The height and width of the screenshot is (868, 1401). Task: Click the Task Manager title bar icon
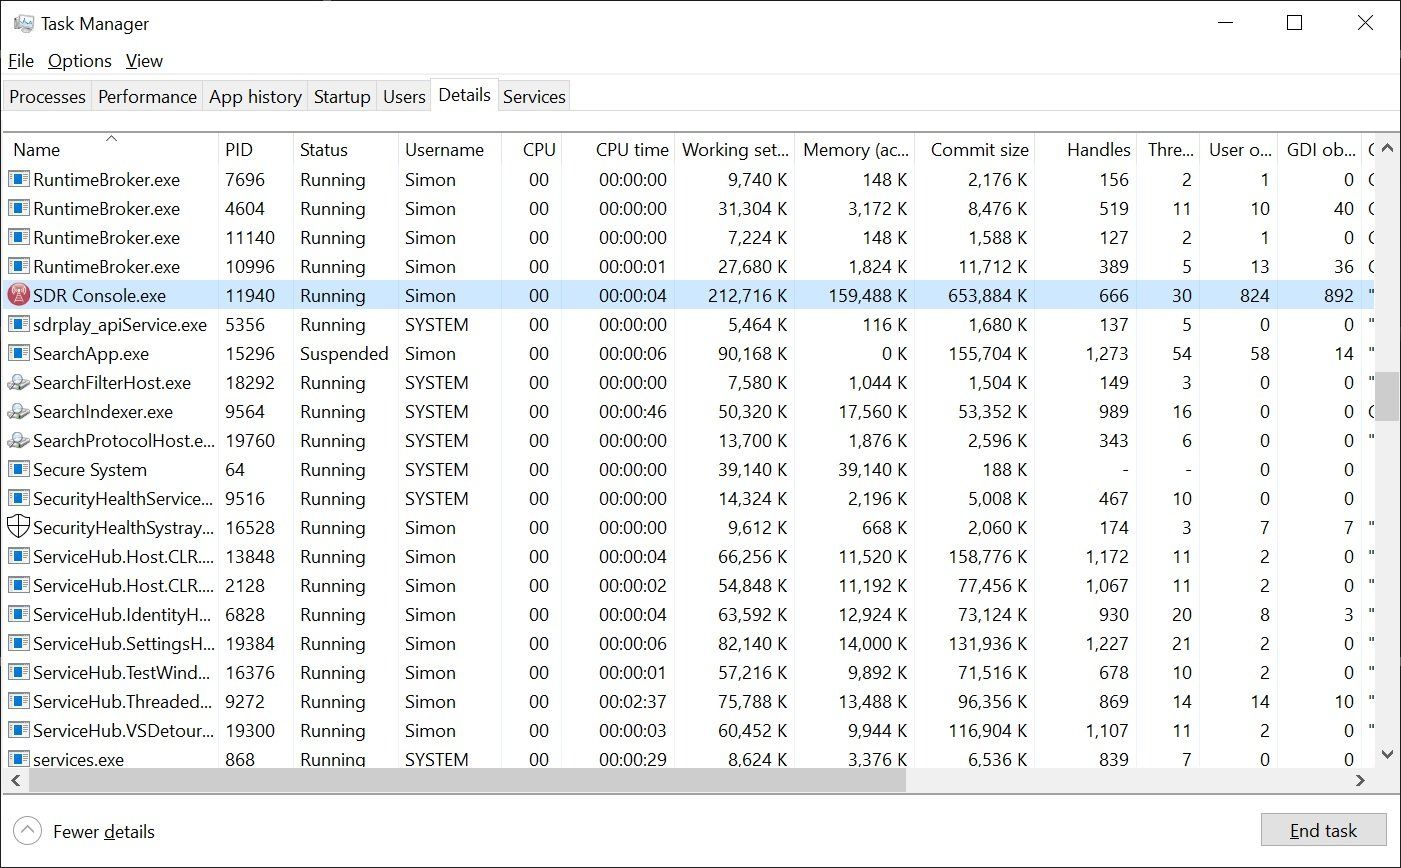pos(24,23)
